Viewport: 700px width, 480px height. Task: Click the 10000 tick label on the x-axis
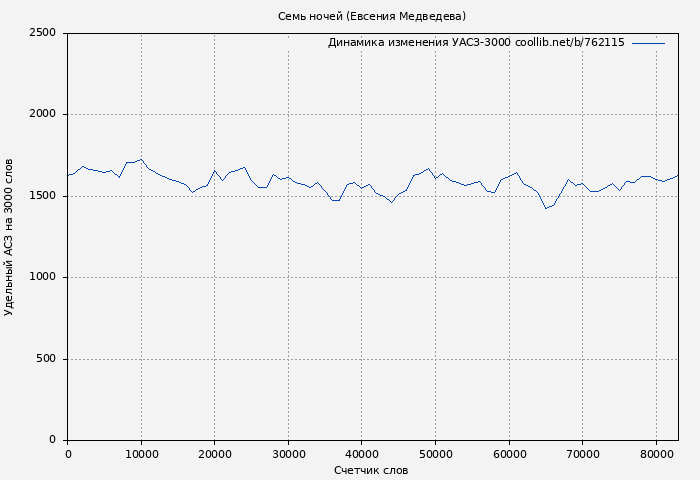(x=141, y=455)
